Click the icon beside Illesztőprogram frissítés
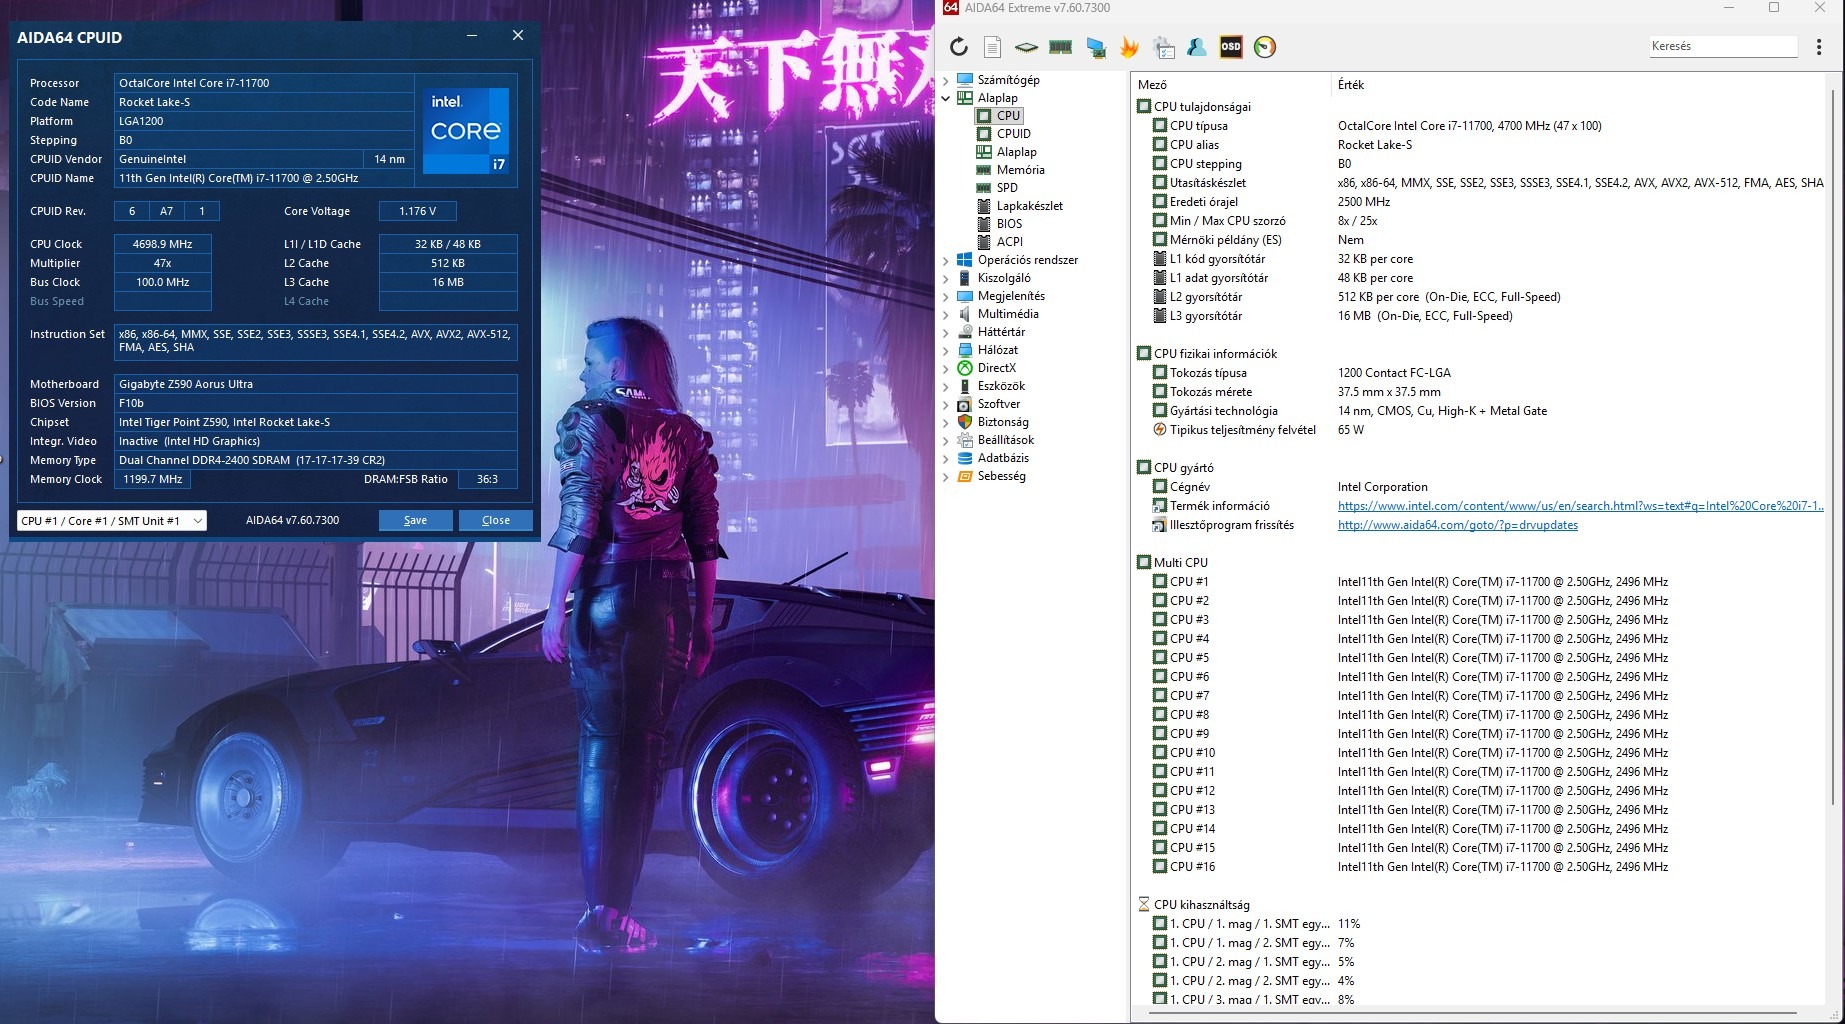The height and width of the screenshot is (1024, 1845). (1160, 525)
